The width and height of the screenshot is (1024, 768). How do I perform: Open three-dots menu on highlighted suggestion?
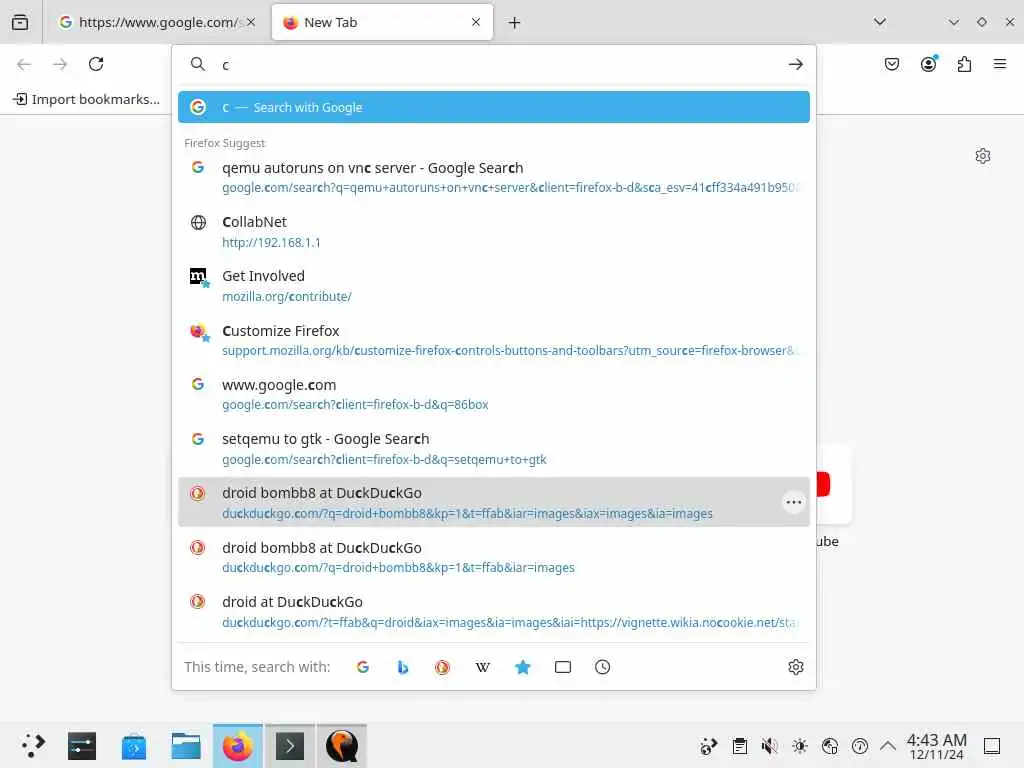(793, 502)
